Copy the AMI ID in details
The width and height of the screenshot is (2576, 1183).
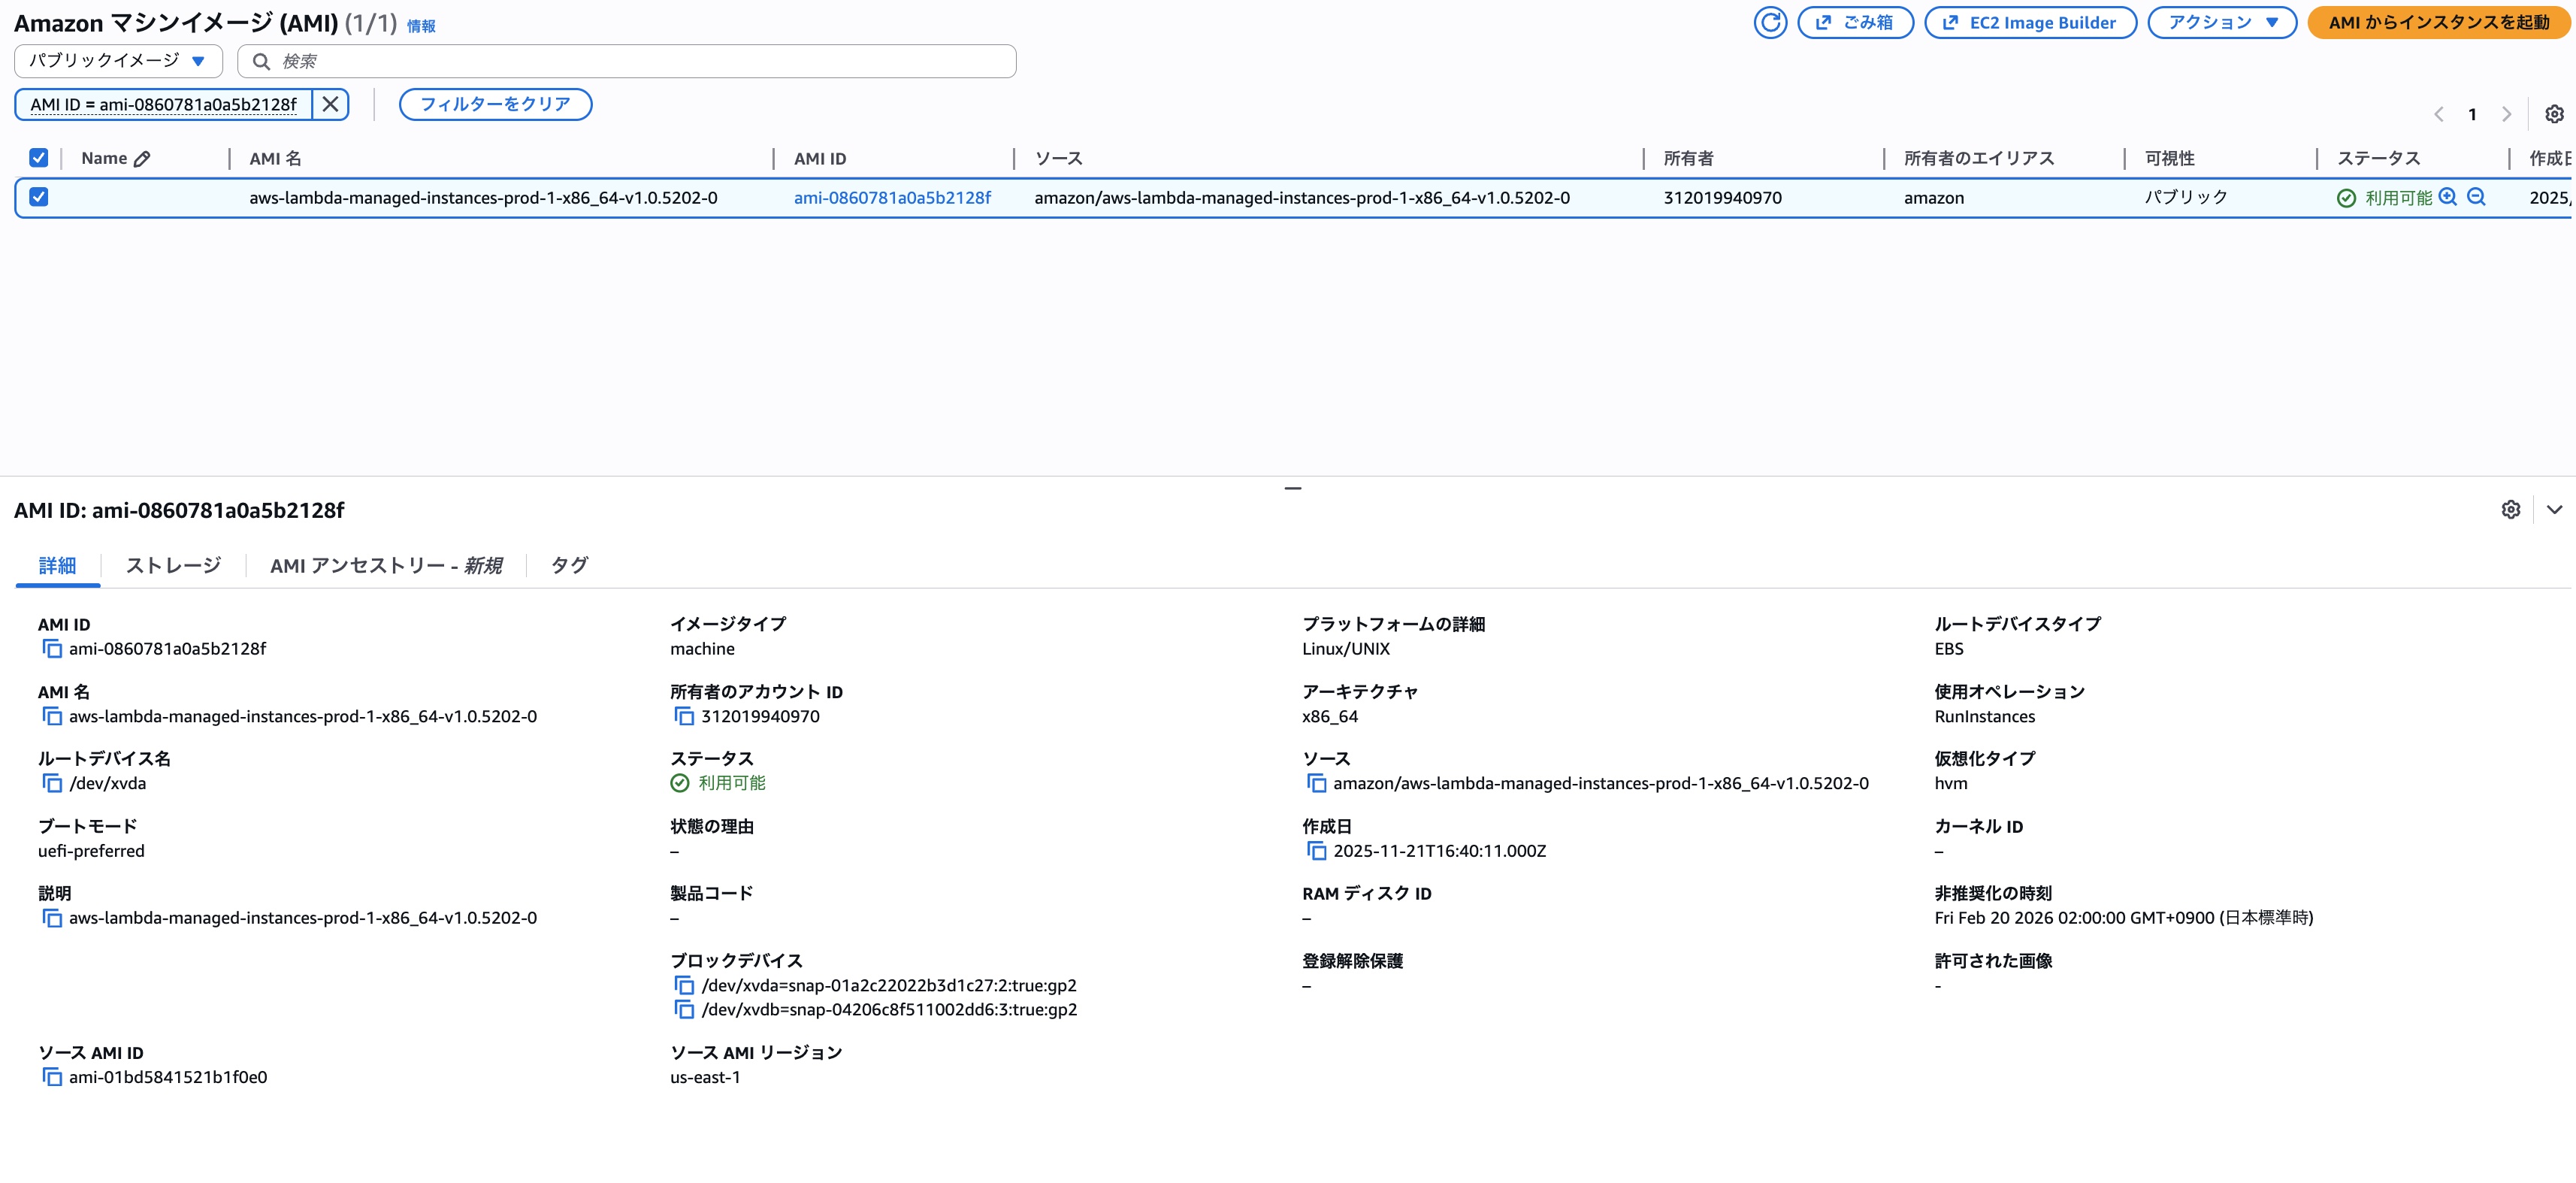pos(52,649)
